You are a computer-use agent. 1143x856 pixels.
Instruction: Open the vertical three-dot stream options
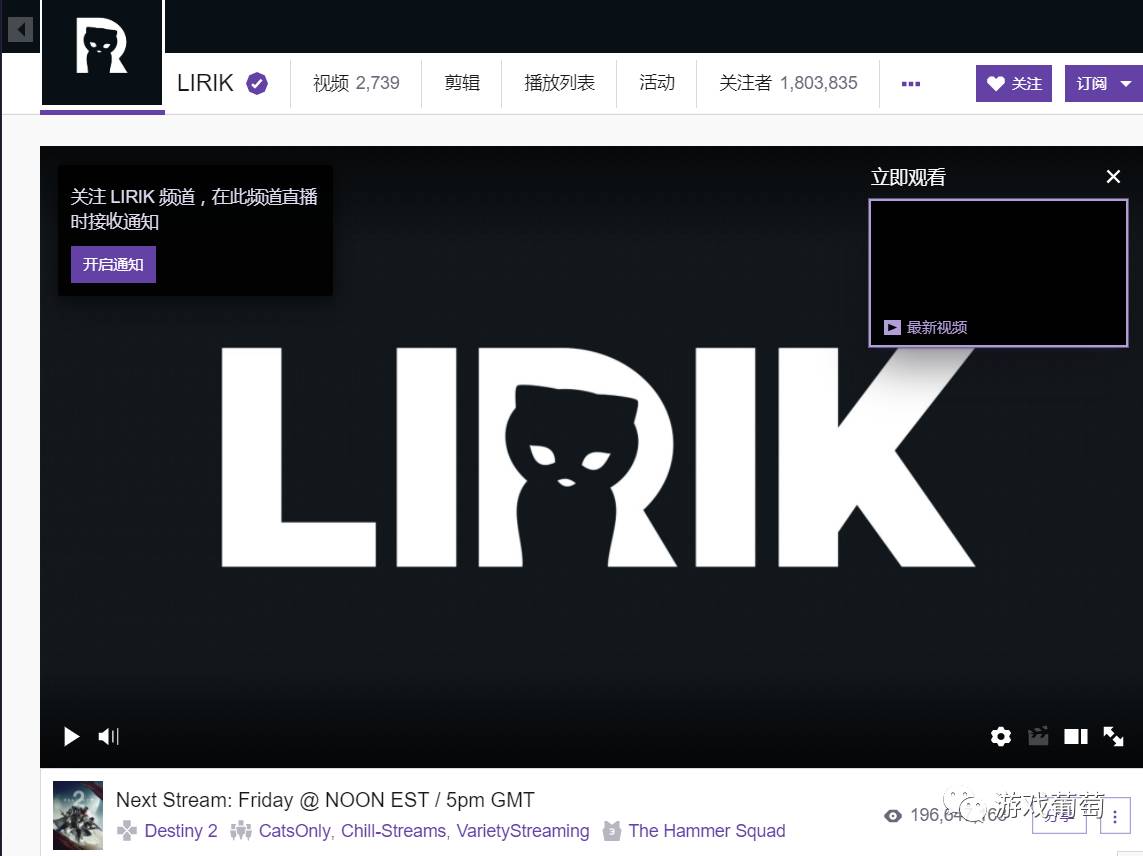(x=1115, y=817)
